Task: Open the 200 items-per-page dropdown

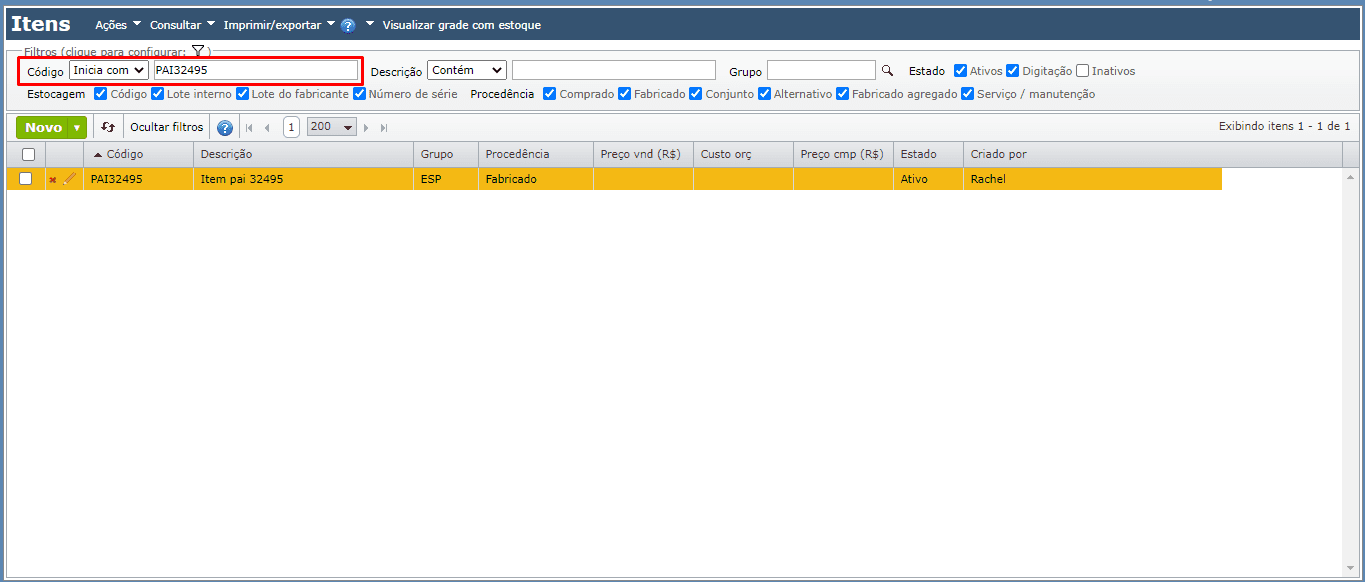Action: [x=332, y=127]
